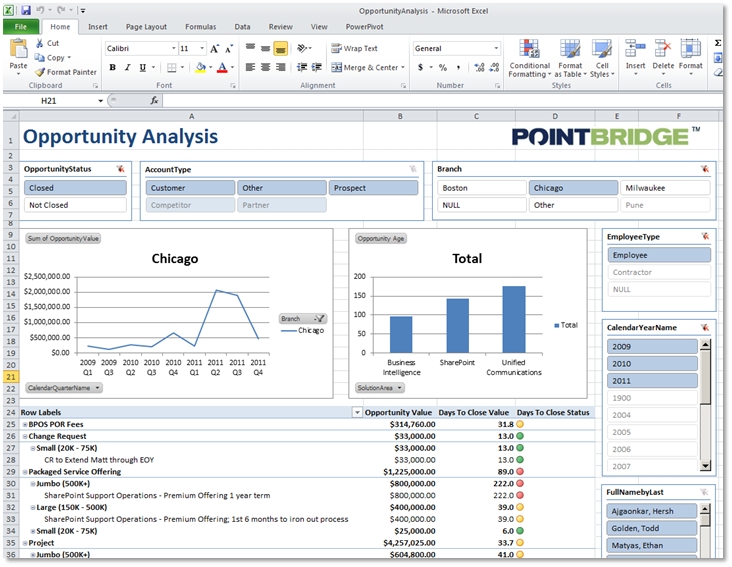Click the Top Align icon
The height and width of the screenshot is (567, 732).
(251, 48)
